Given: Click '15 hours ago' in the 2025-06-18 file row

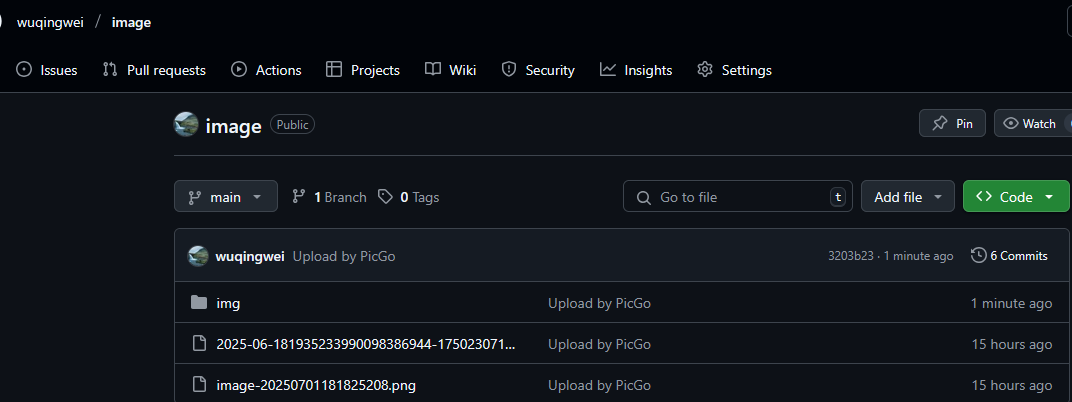Looking at the screenshot, I should coord(1012,344).
